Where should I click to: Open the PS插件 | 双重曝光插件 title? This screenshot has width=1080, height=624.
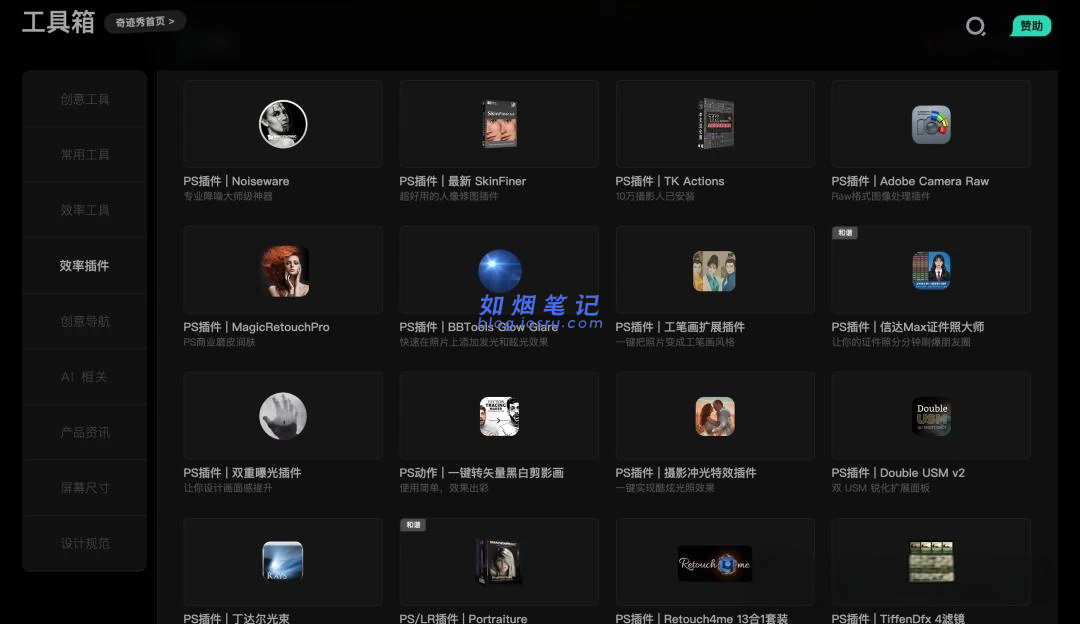pos(242,473)
